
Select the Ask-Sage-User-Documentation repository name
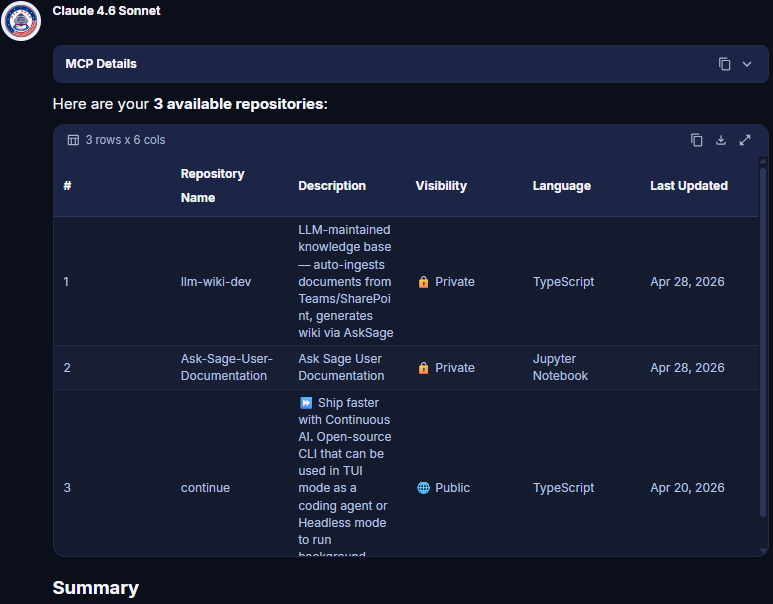coord(226,367)
